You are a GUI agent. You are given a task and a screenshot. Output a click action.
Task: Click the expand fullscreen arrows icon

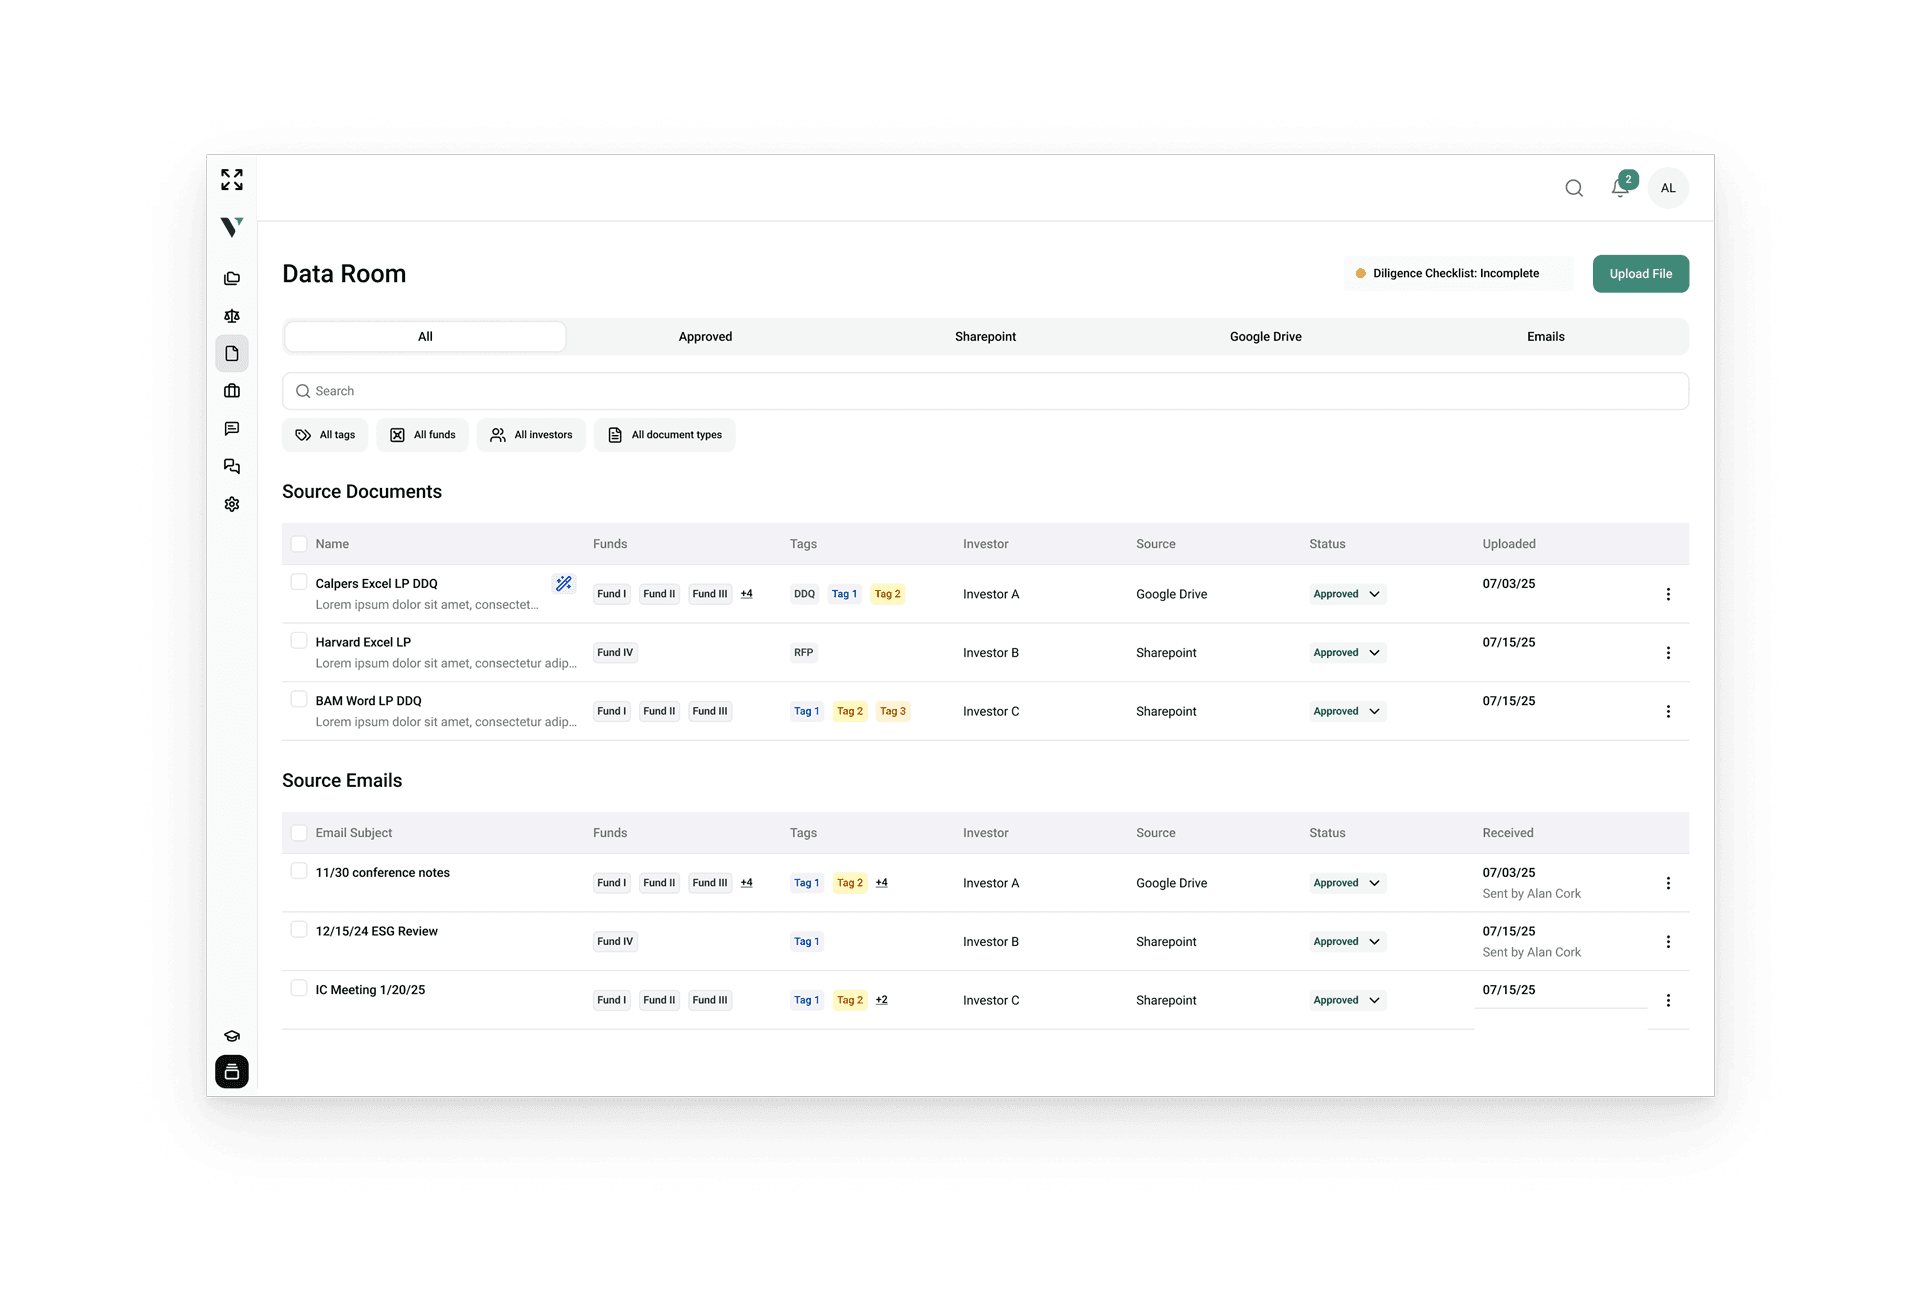click(232, 180)
